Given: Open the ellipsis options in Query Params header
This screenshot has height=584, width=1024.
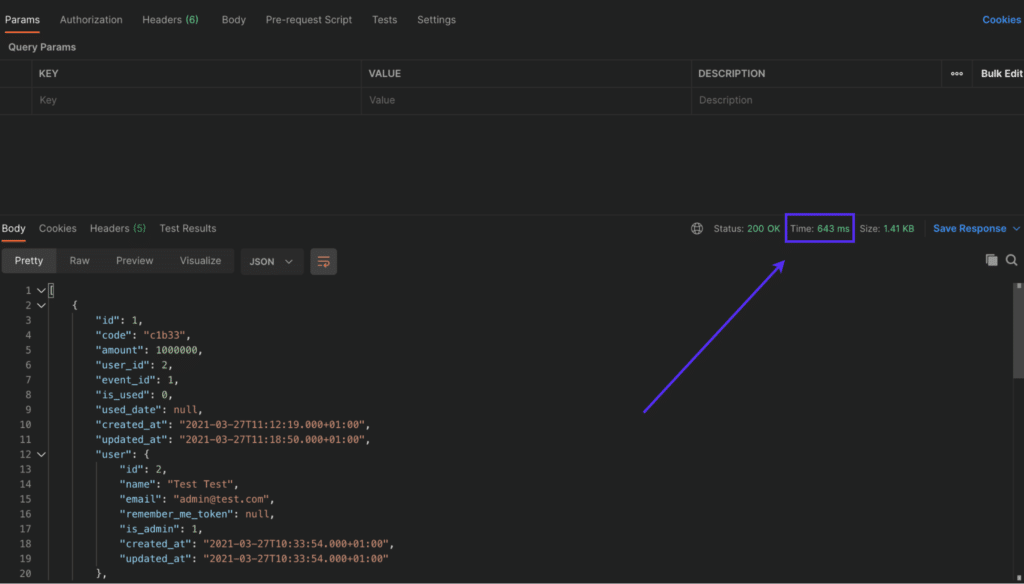Looking at the screenshot, I should tap(955, 73).
